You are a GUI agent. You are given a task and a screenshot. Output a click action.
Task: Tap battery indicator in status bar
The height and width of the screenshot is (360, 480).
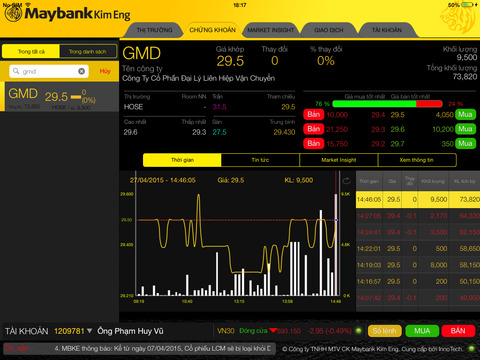tap(467, 5)
